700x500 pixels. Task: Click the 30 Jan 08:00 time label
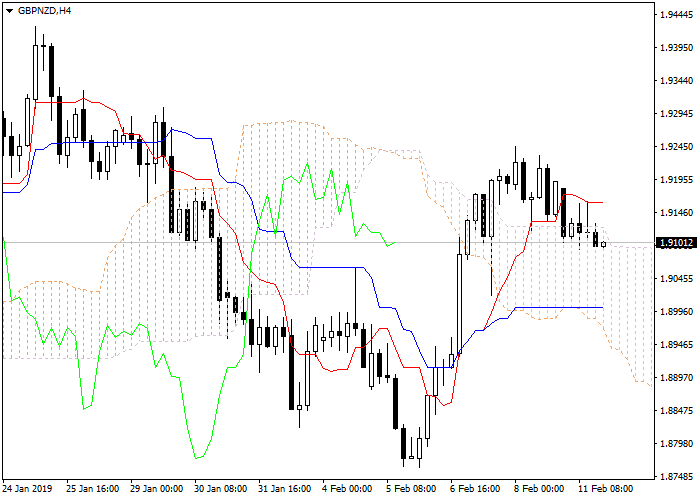pos(221,489)
